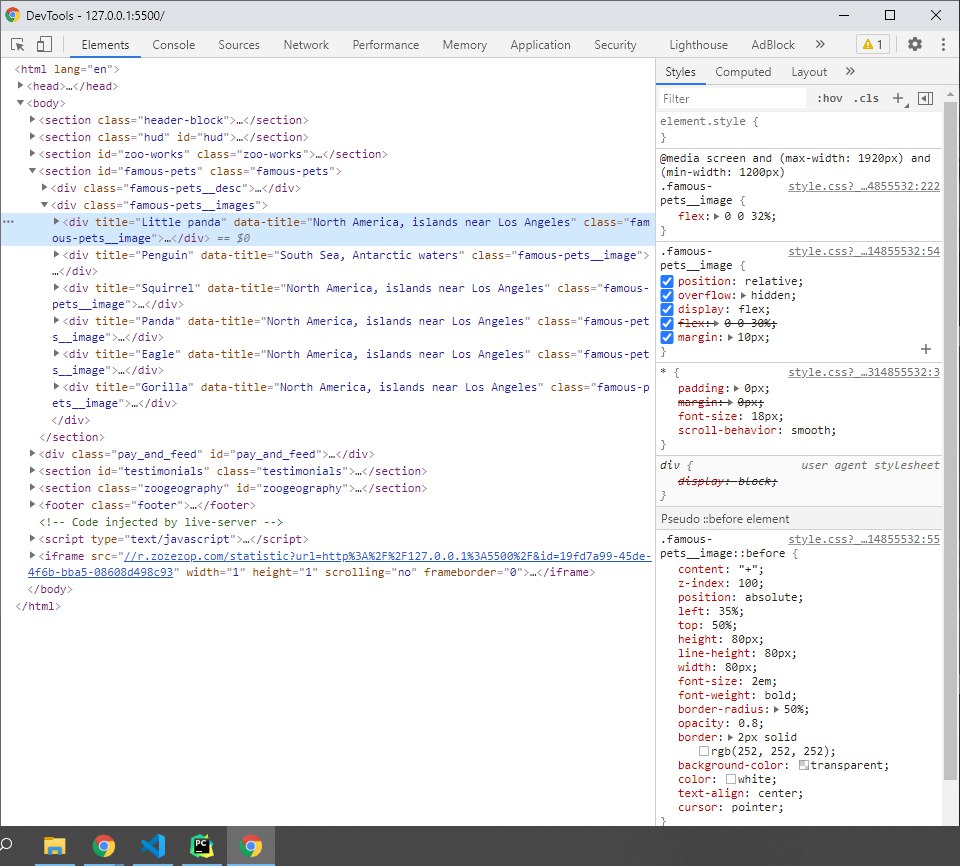The height and width of the screenshot is (866, 960).
Task: Open the ellipsis actions for selected node
Action: (8, 222)
